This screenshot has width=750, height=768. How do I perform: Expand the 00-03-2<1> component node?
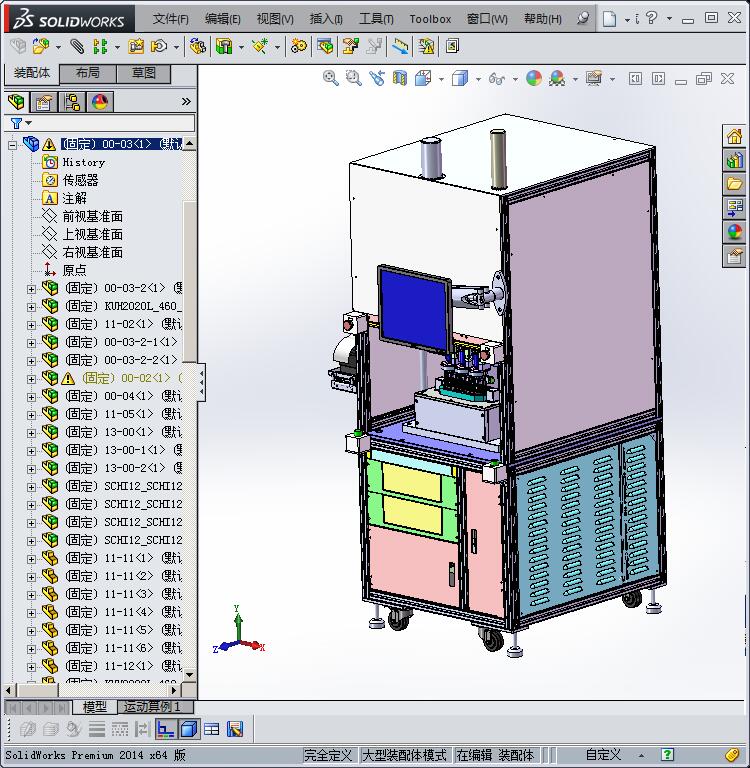(x=31, y=289)
